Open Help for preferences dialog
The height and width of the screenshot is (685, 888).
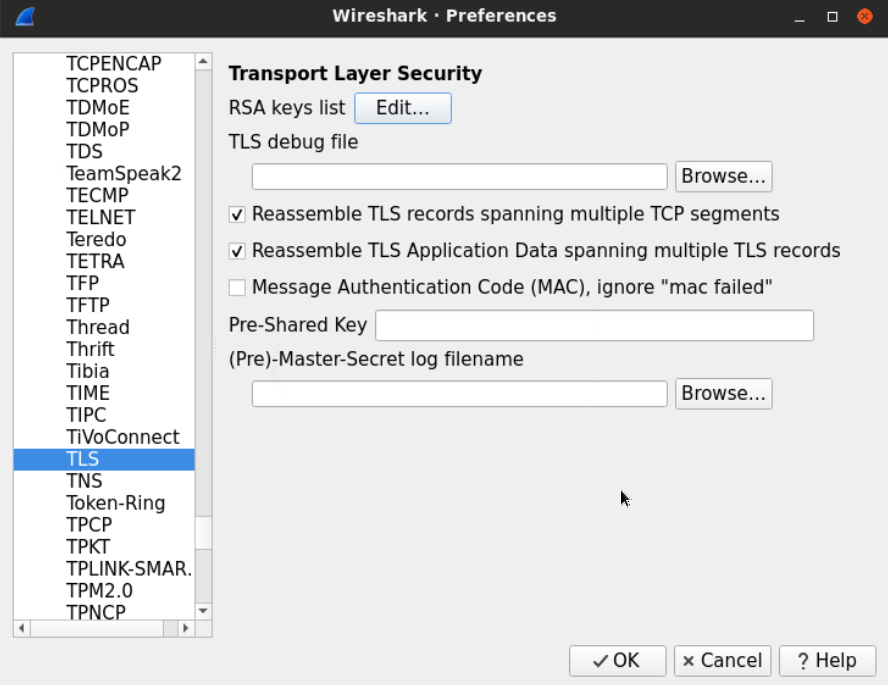point(826,660)
